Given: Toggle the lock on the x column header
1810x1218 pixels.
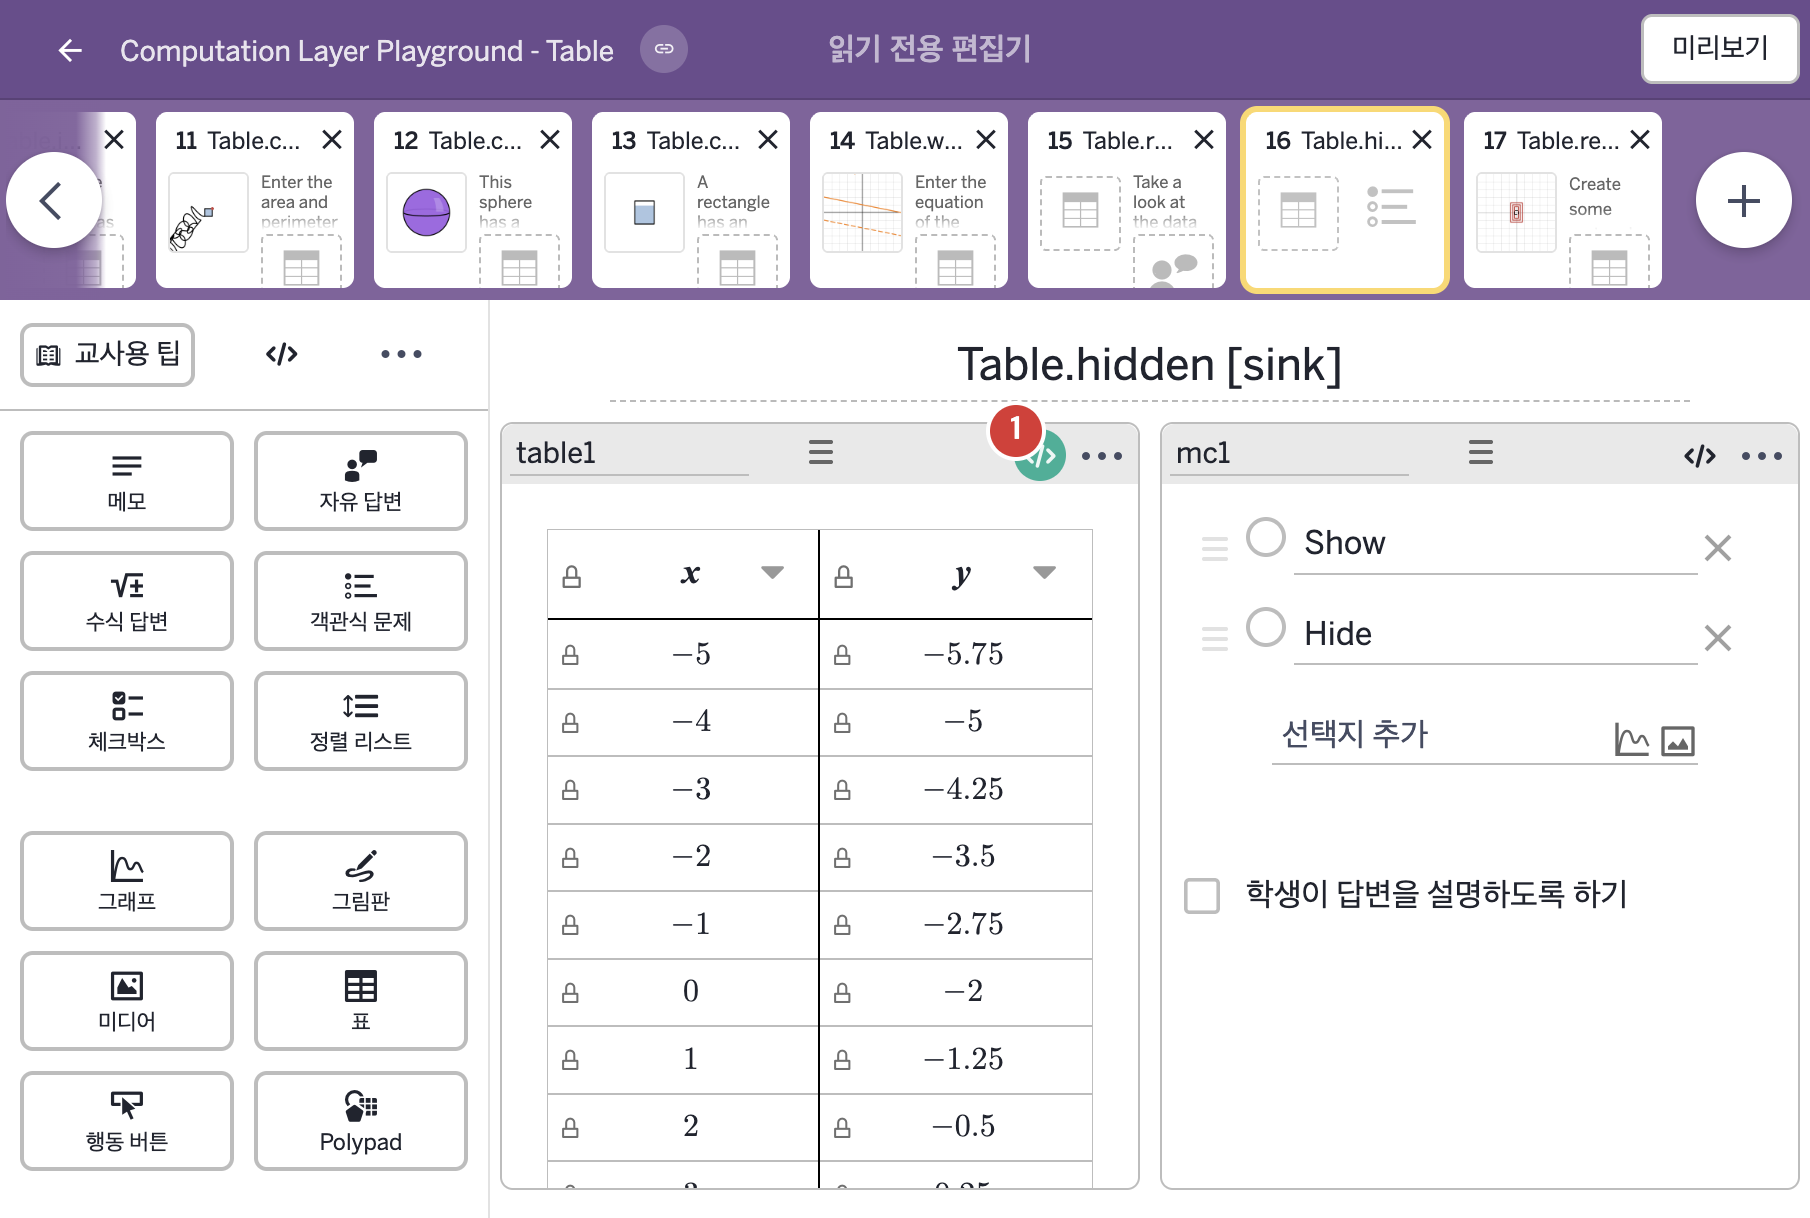Looking at the screenshot, I should (572, 576).
